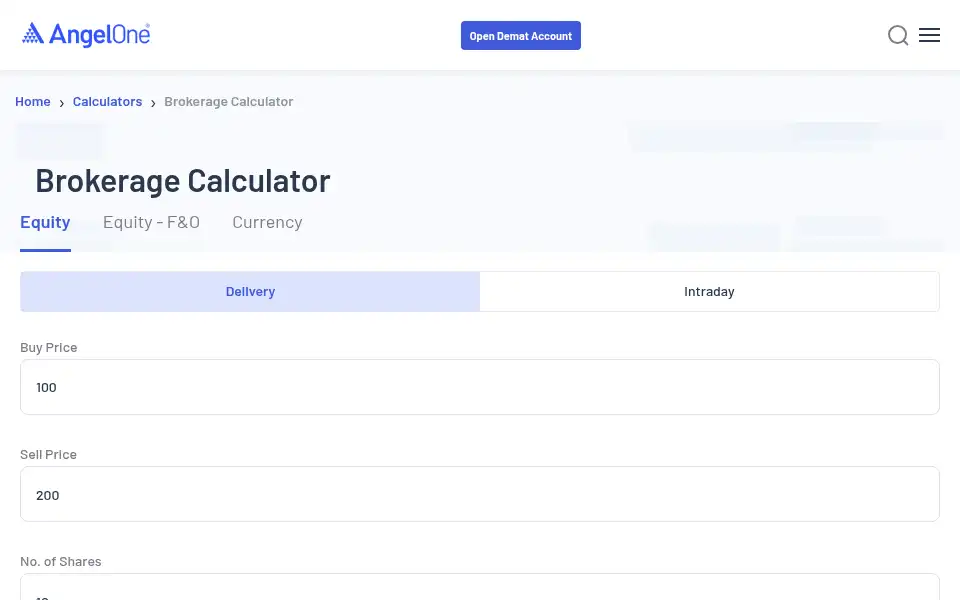This screenshot has width=960, height=600.
Task: Click the No. of Shares label
Action: [61, 562]
